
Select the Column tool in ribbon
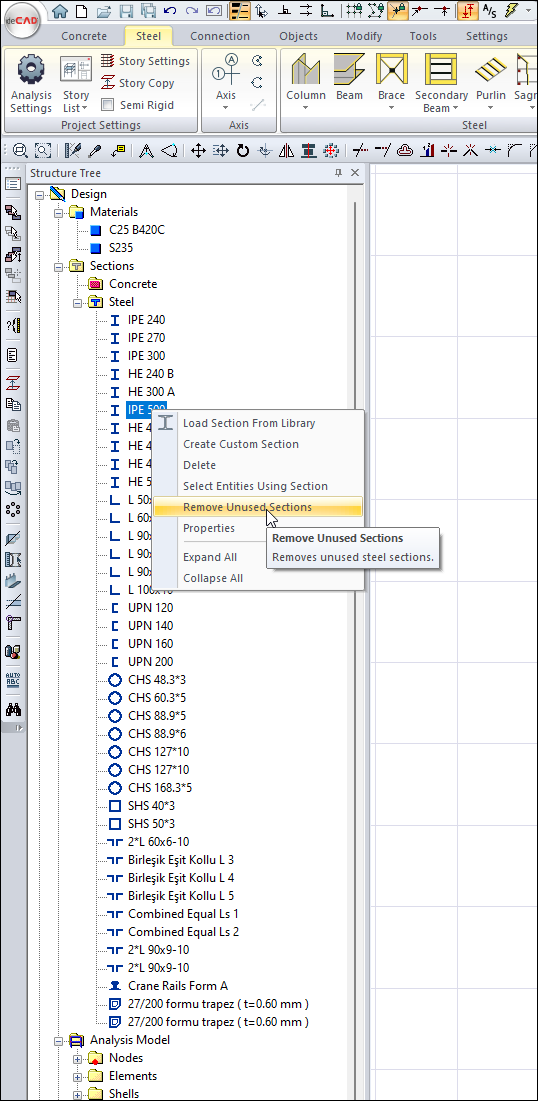[306, 70]
